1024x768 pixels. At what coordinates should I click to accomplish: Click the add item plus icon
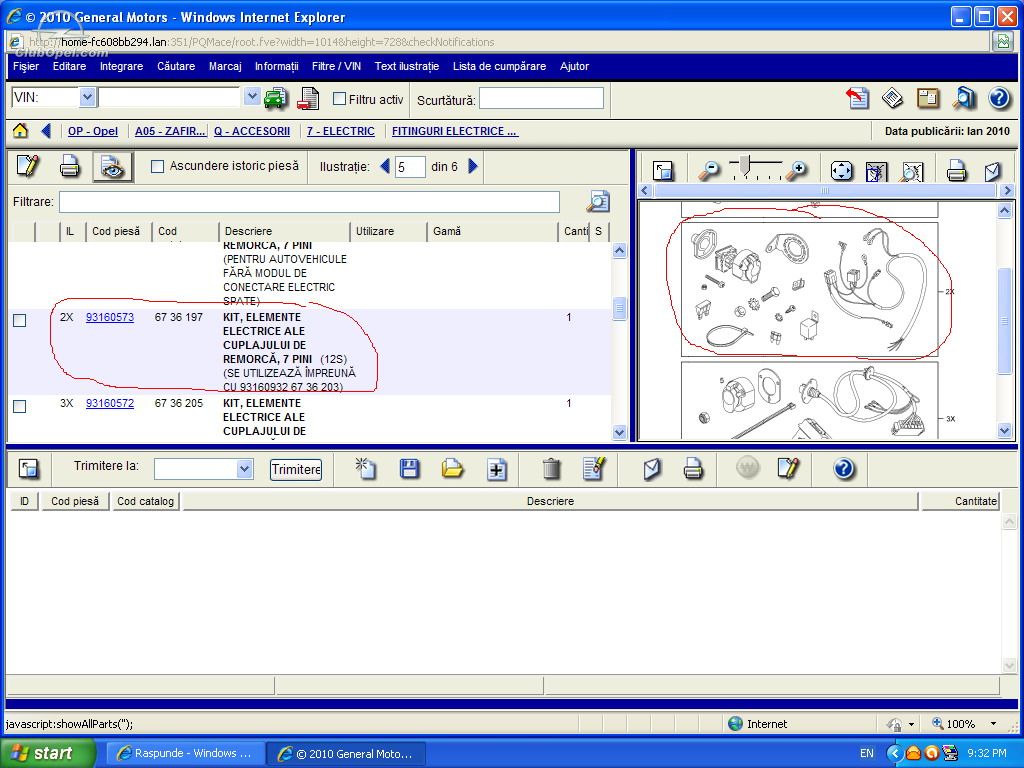coord(497,469)
